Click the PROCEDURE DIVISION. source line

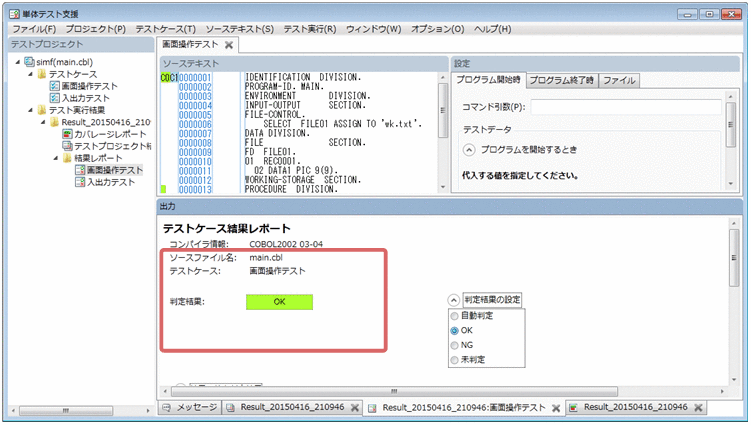point(291,189)
